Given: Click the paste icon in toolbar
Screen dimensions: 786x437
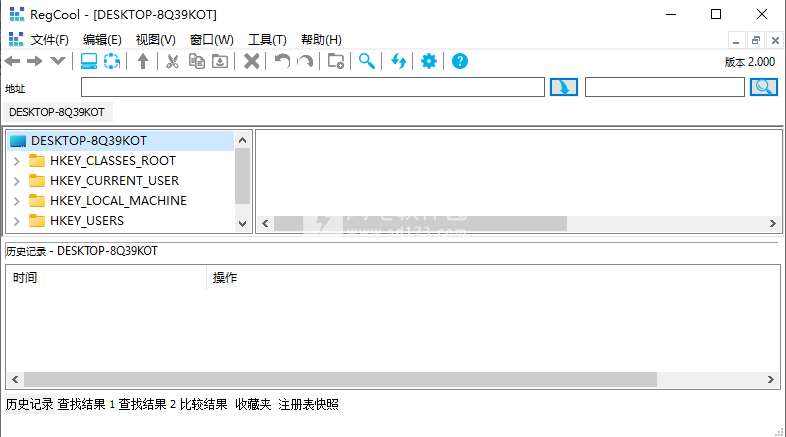Looking at the screenshot, I should point(220,61).
